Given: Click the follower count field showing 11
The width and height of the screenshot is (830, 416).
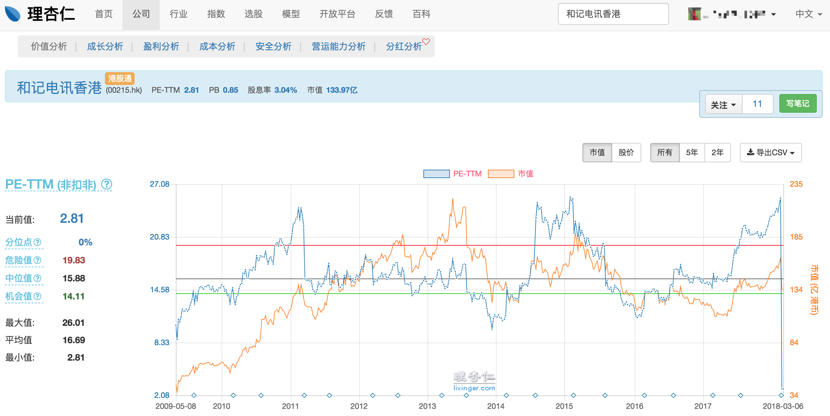Looking at the screenshot, I should coord(757,104).
